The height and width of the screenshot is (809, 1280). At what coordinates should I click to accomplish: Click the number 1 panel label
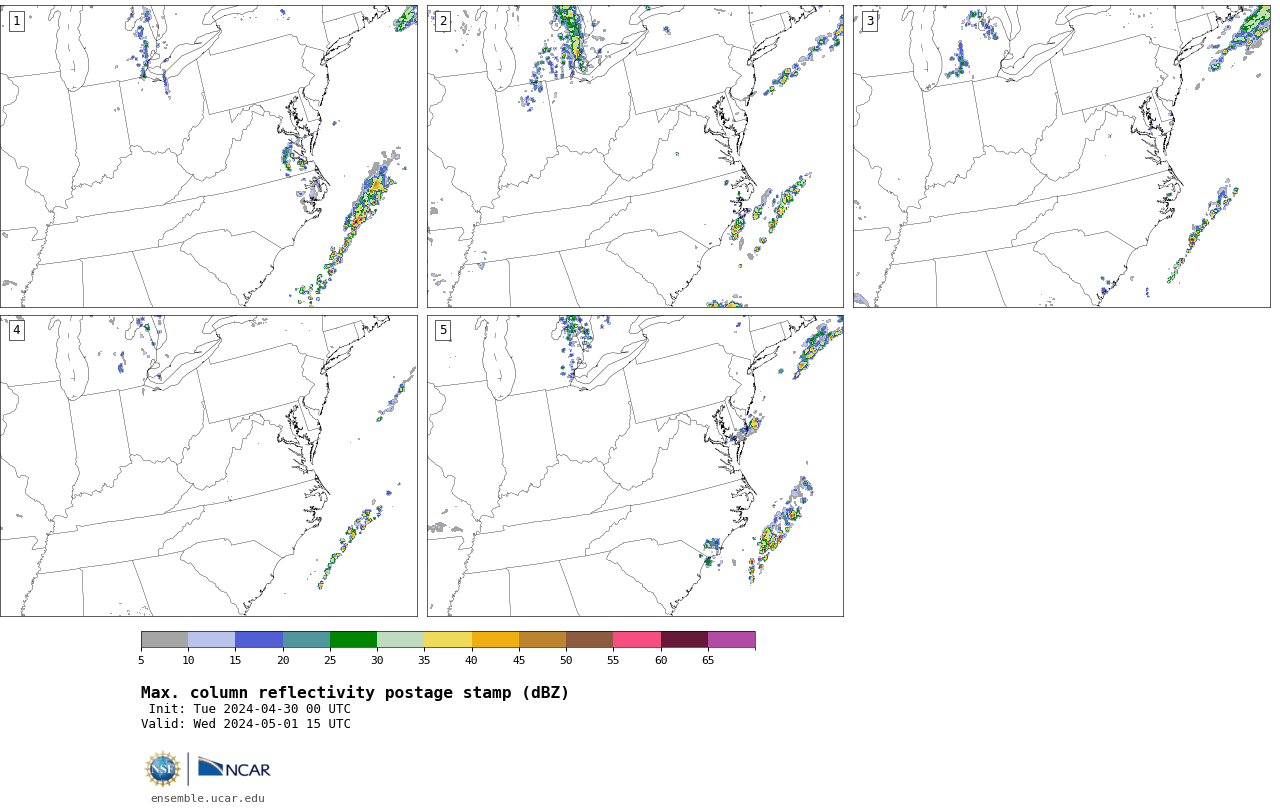(16, 21)
